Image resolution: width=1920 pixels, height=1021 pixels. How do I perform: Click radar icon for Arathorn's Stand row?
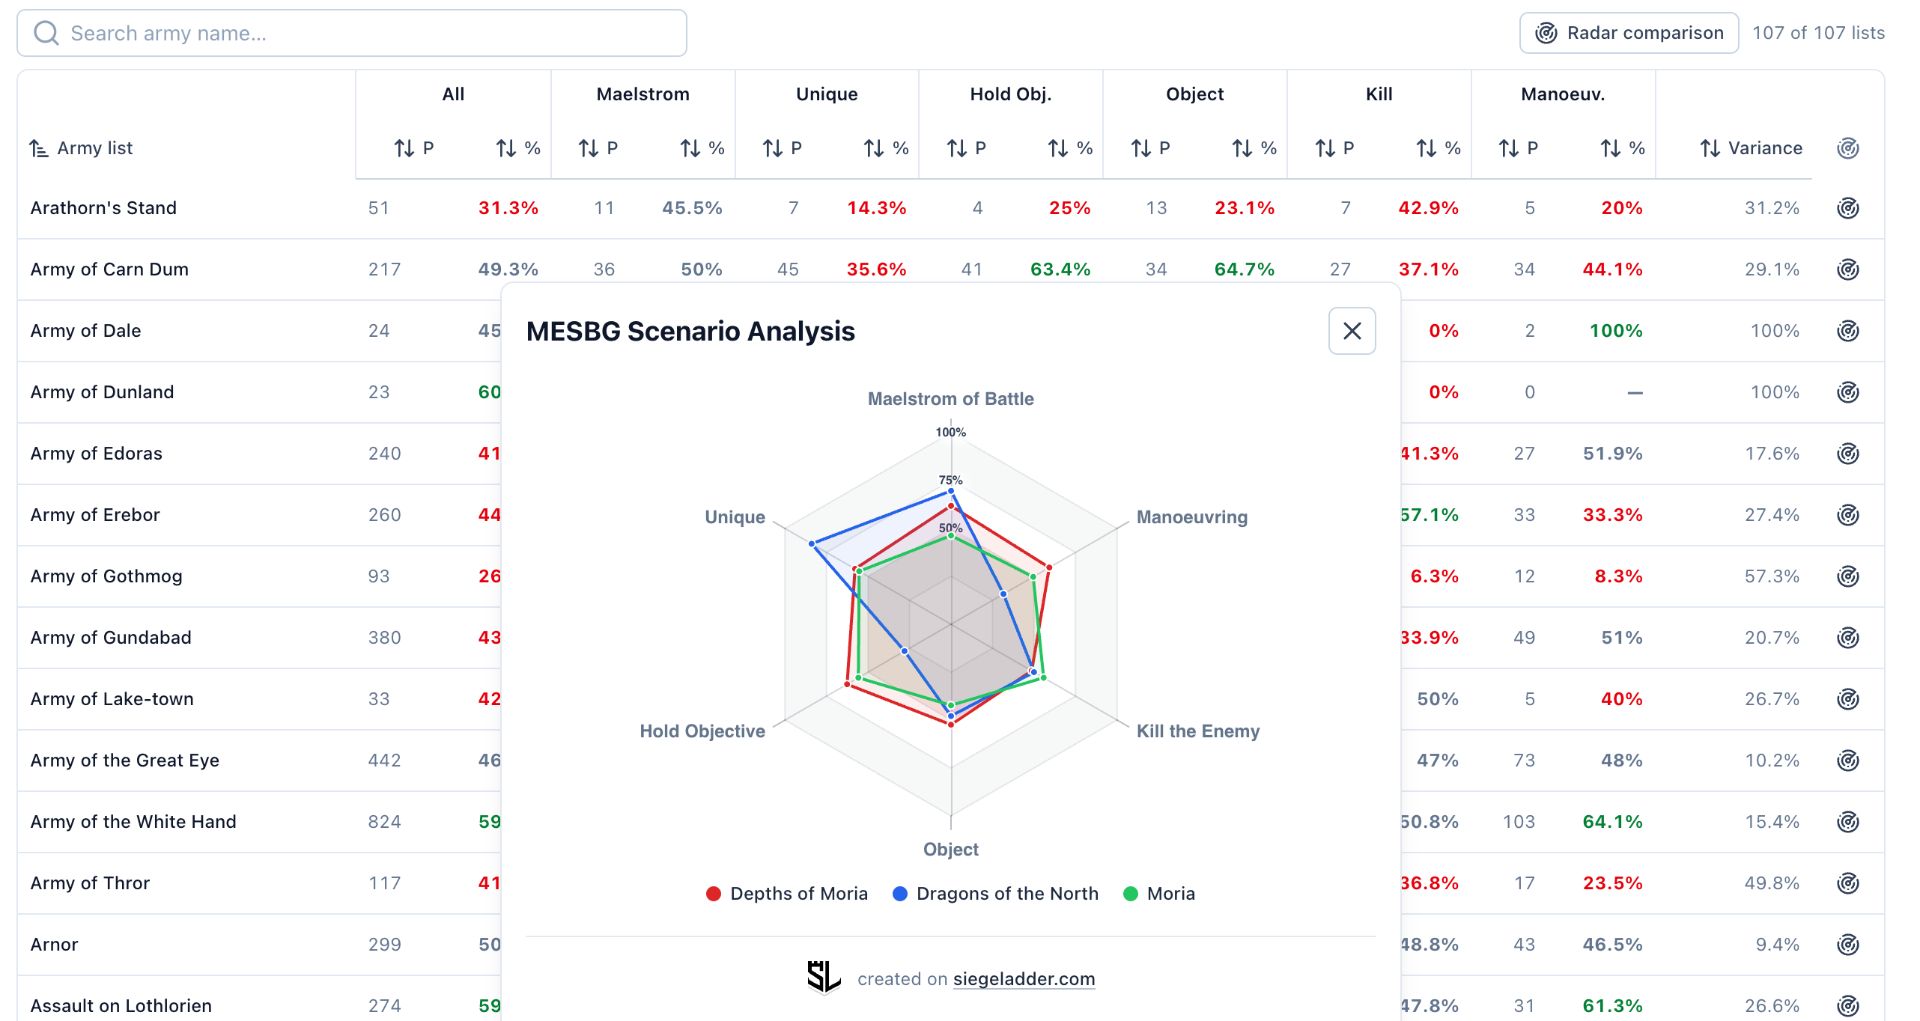tap(1848, 208)
